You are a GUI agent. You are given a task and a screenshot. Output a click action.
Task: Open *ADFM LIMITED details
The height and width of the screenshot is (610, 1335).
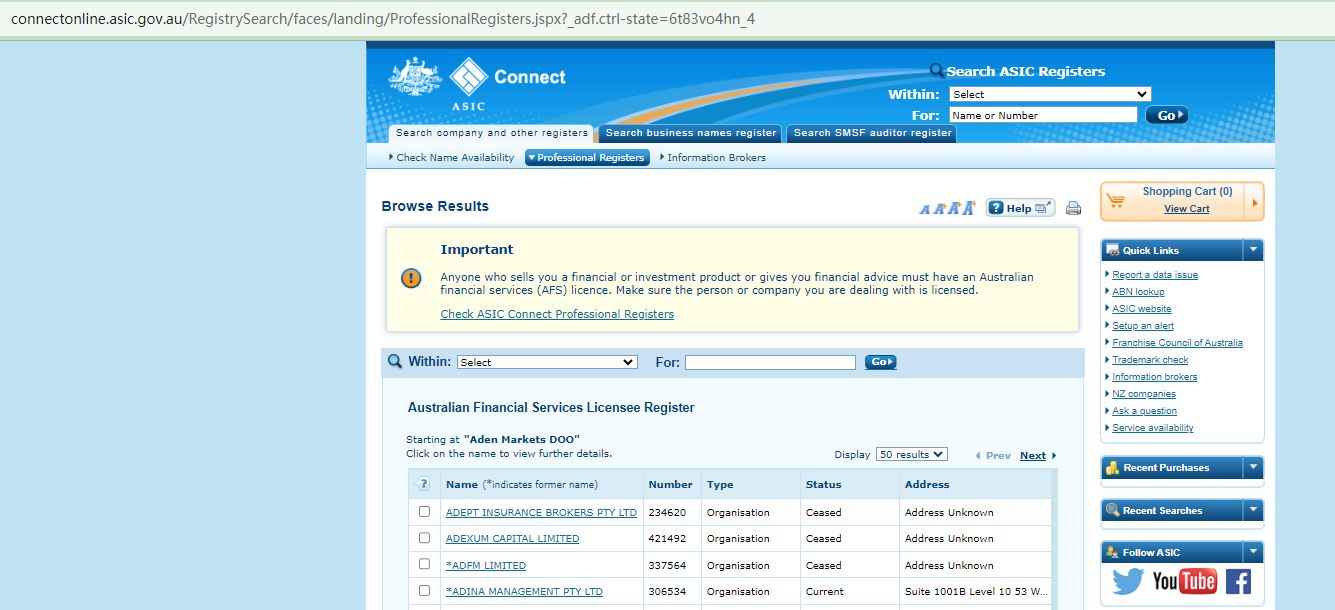tap(486, 565)
